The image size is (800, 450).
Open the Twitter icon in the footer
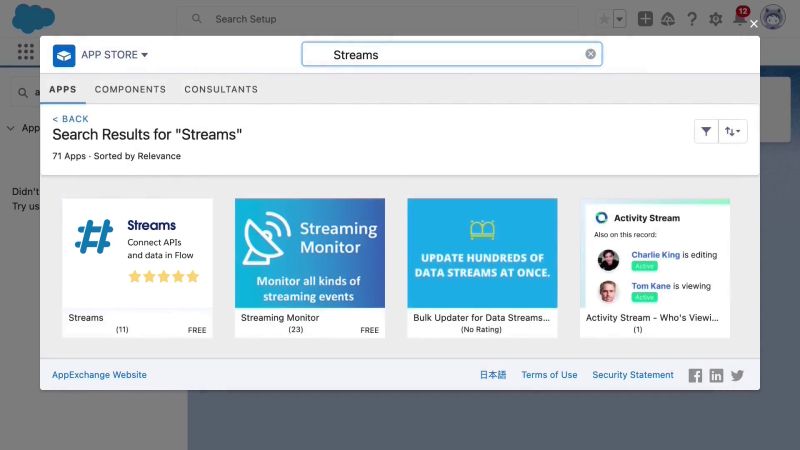click(x=737, y=376)
